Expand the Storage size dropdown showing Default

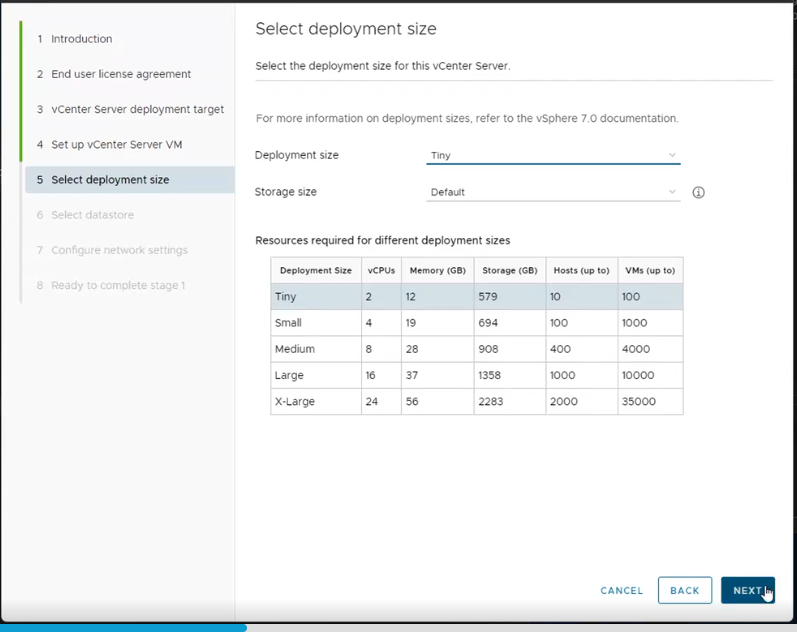(x=553, y=192)
